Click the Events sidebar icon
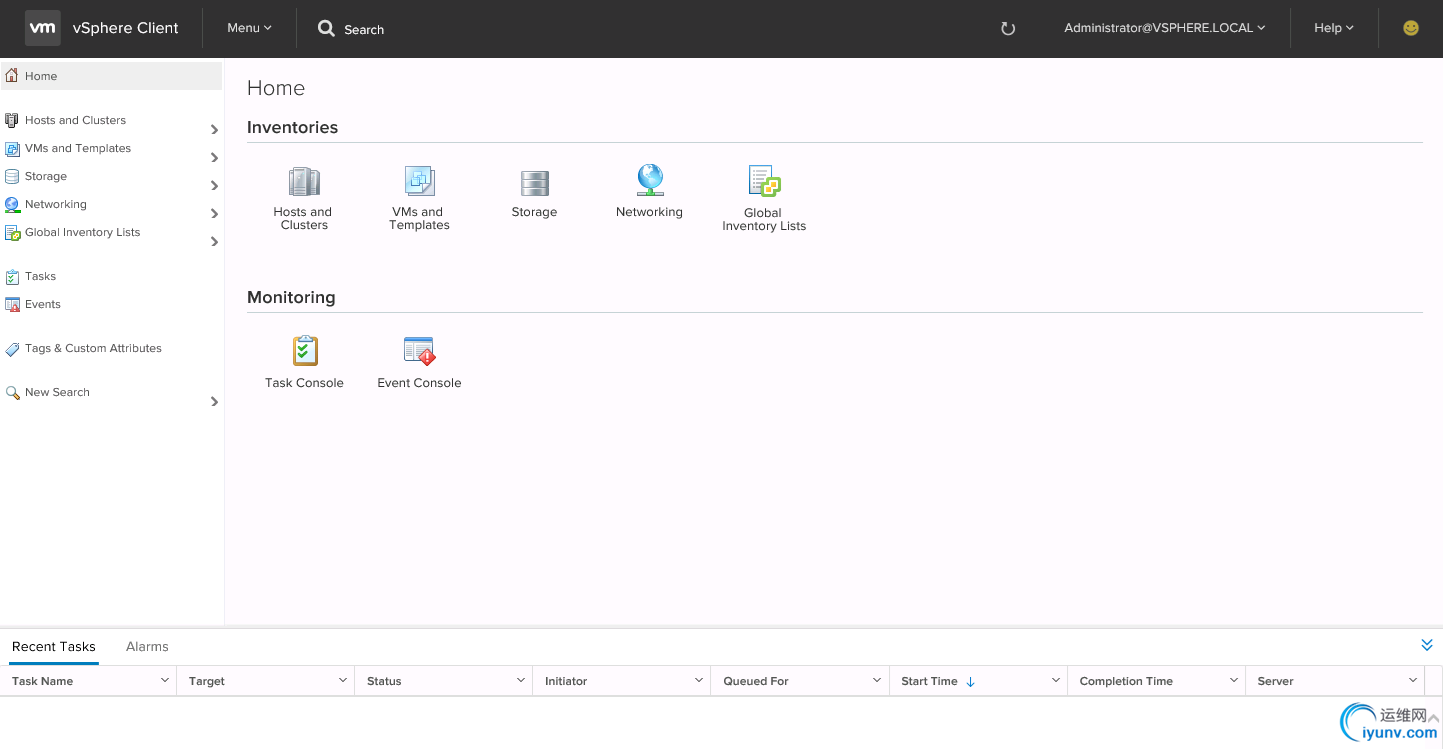This screenshot has height=749, width=1443. tap(12, 304)
